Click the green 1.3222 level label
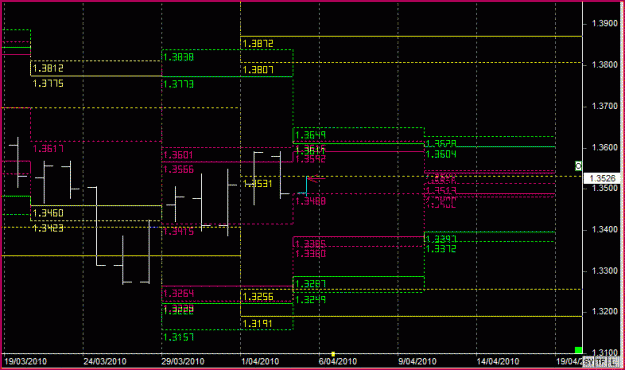The height and width of the screenshot is (370, 625). click(x=179, y=310)
